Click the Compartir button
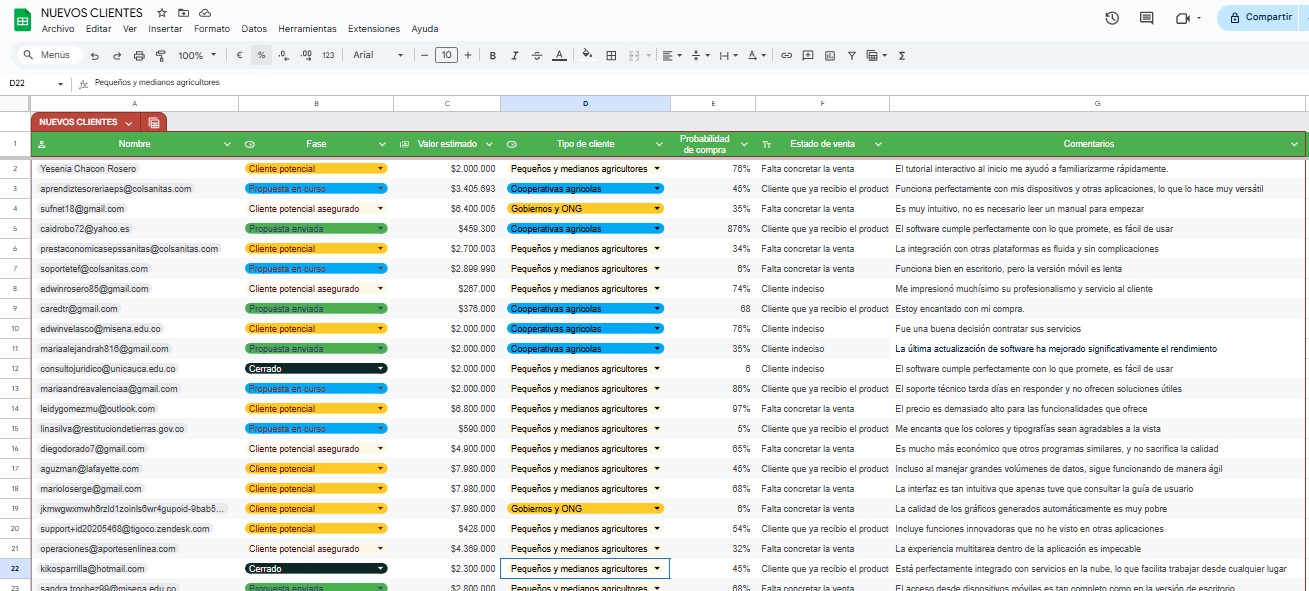 1260,17
